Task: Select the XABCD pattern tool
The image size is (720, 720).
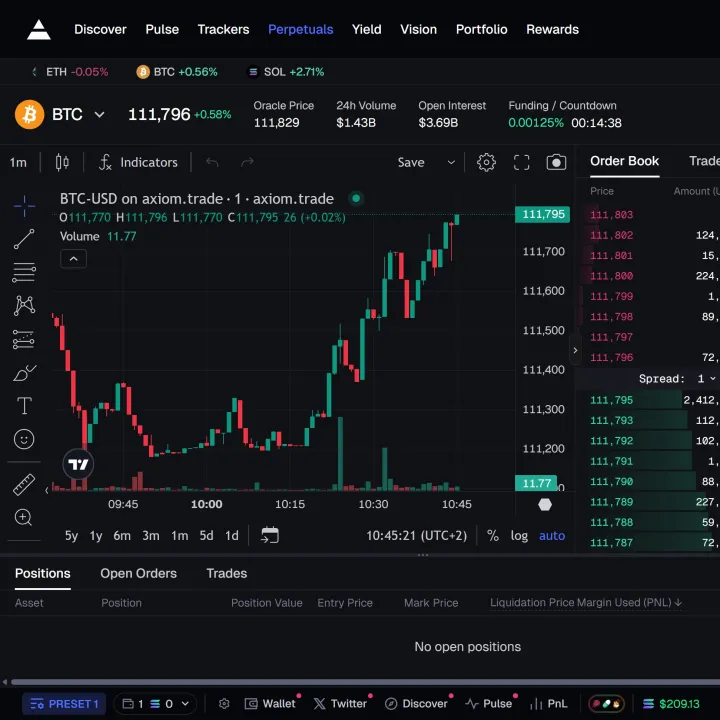Action: tap(24, 305)
